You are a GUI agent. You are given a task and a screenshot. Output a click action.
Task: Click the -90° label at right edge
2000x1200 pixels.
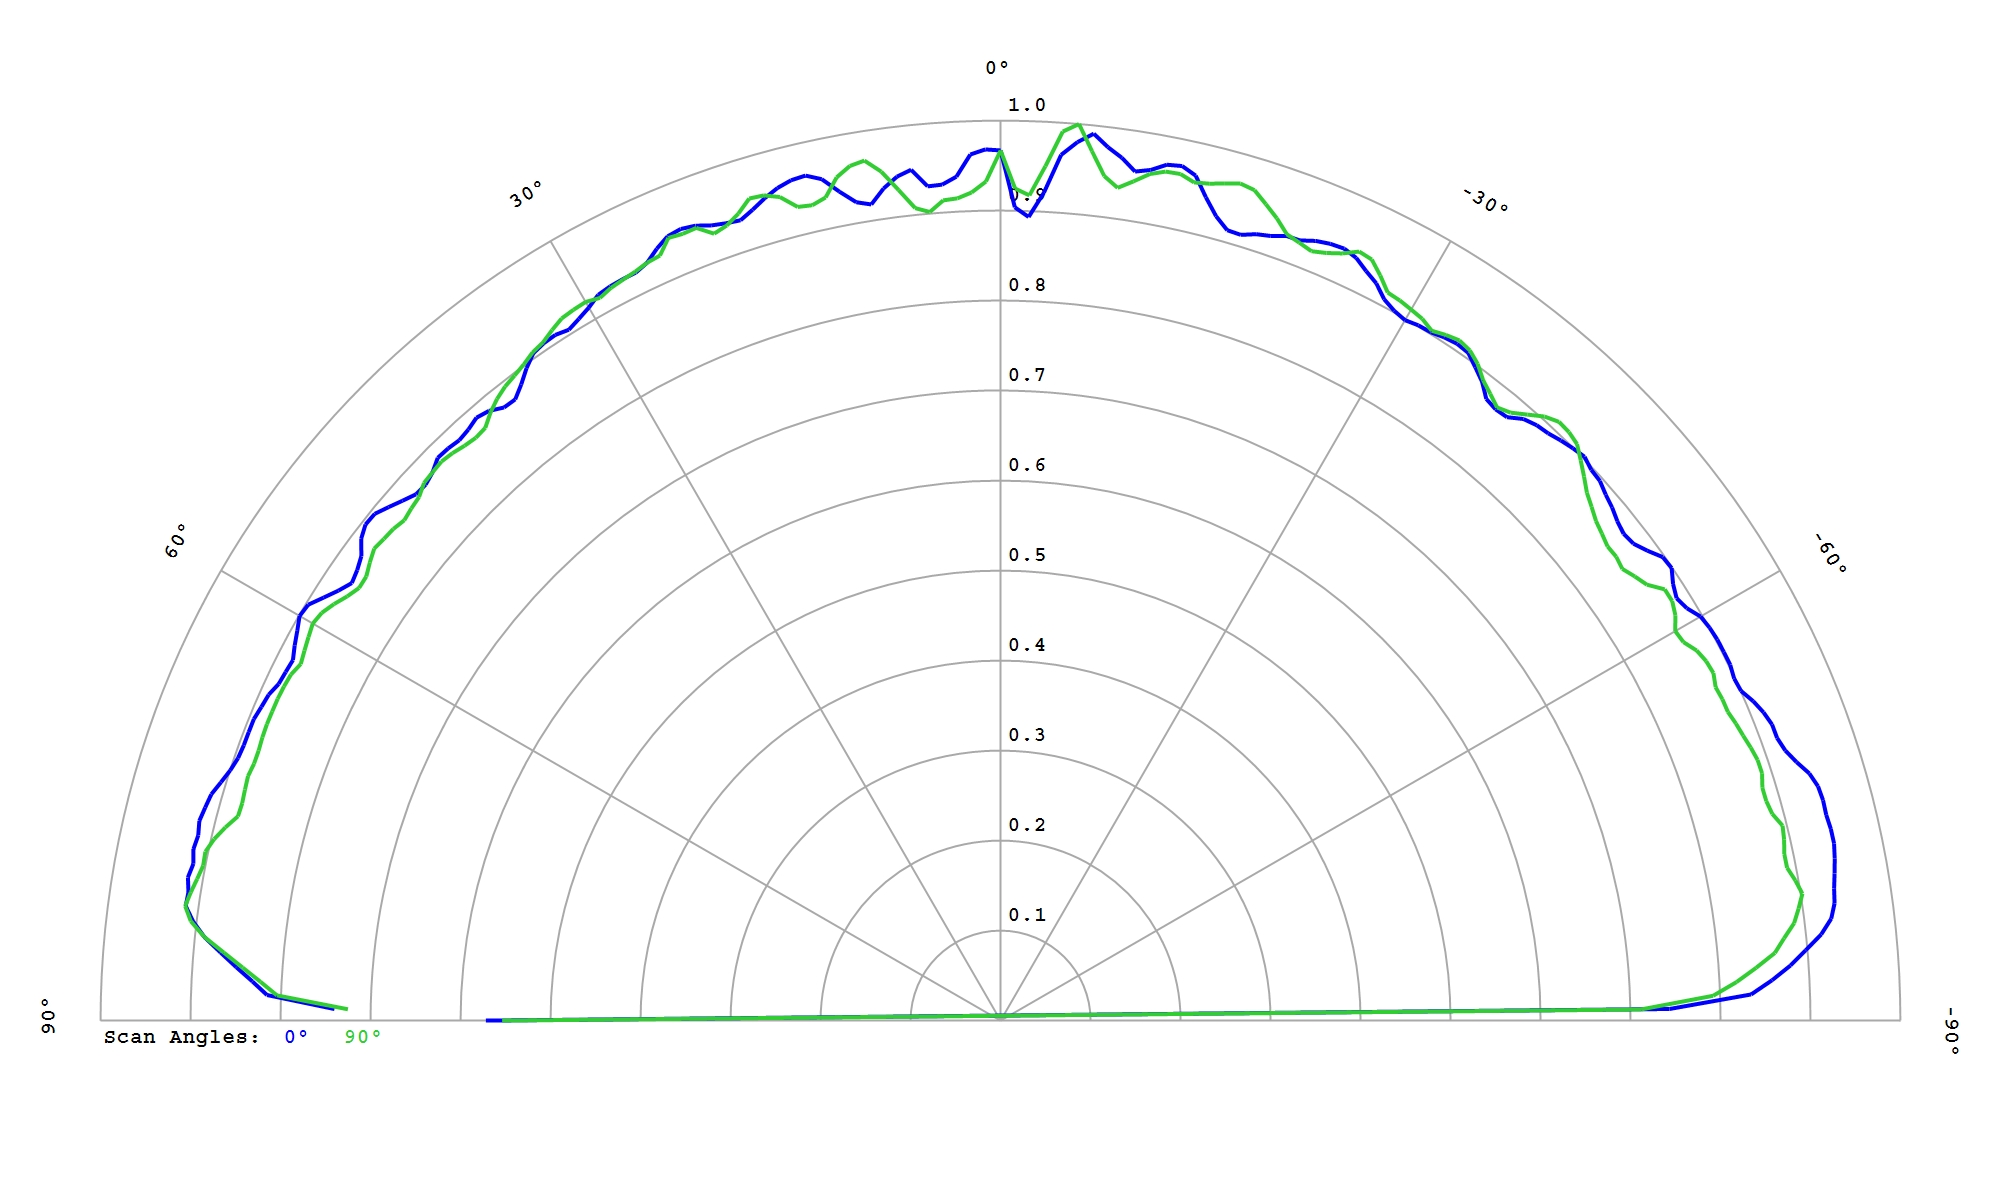click(x=1951, y=1031)
